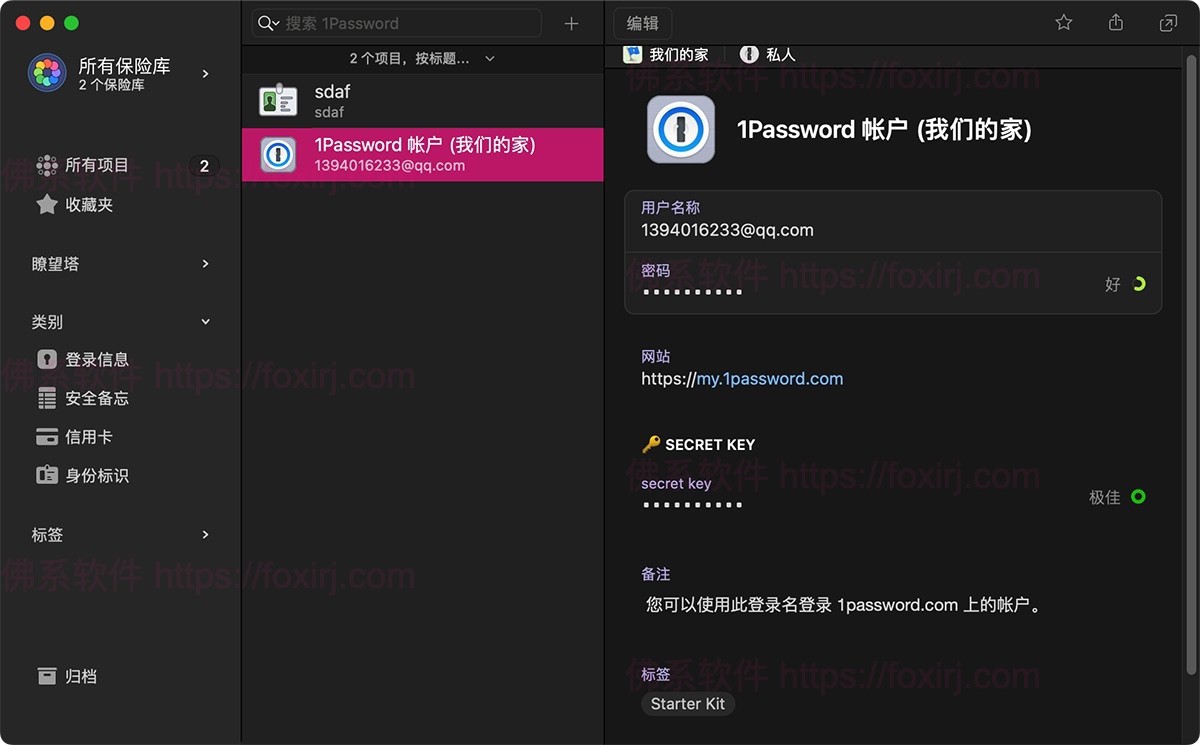Viewport: 1200px width, 745px height.
Task: Select 登录信息 category in sidebar
Action: (96, 359)
